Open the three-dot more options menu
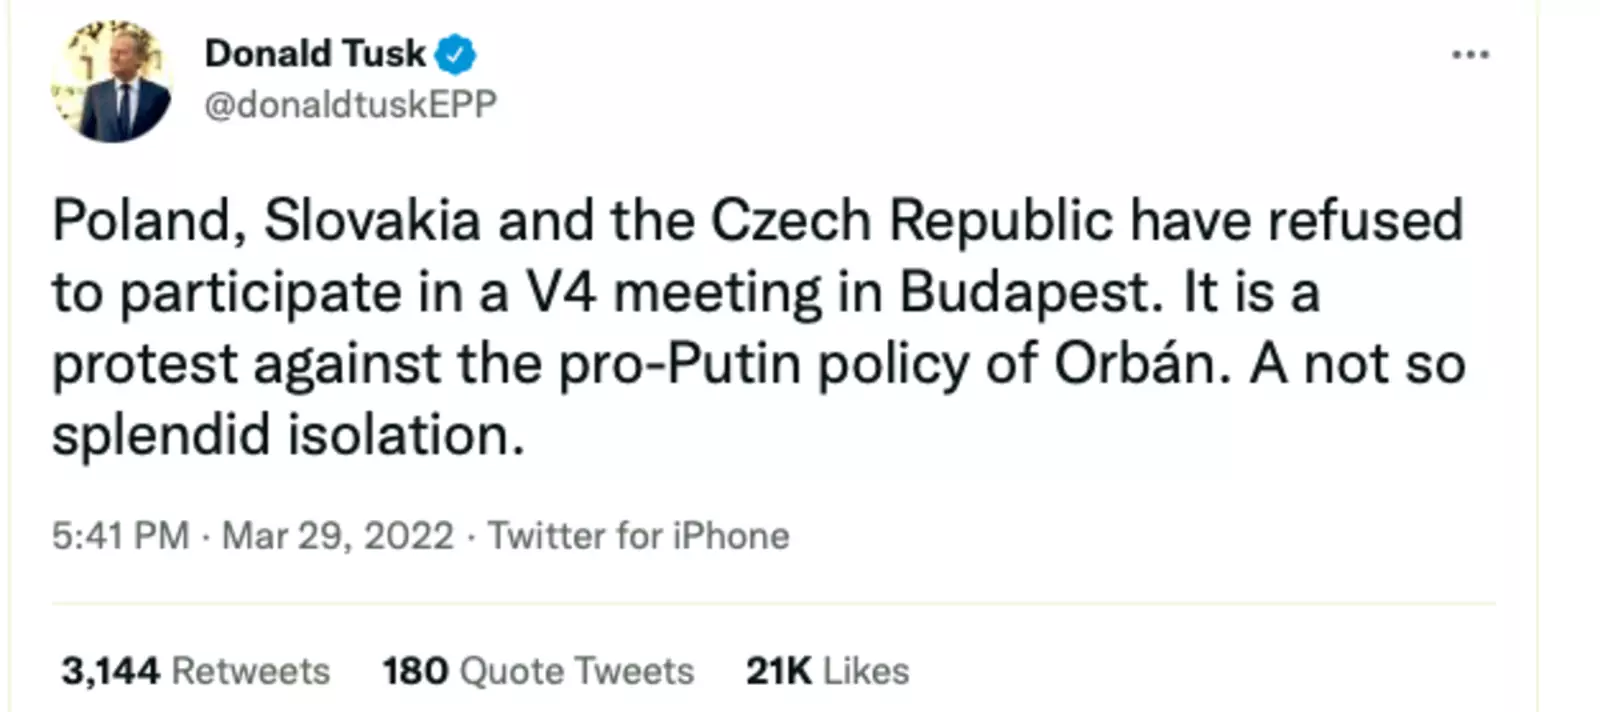The height and width of the screenshot is (712, 1600). 1470,55
